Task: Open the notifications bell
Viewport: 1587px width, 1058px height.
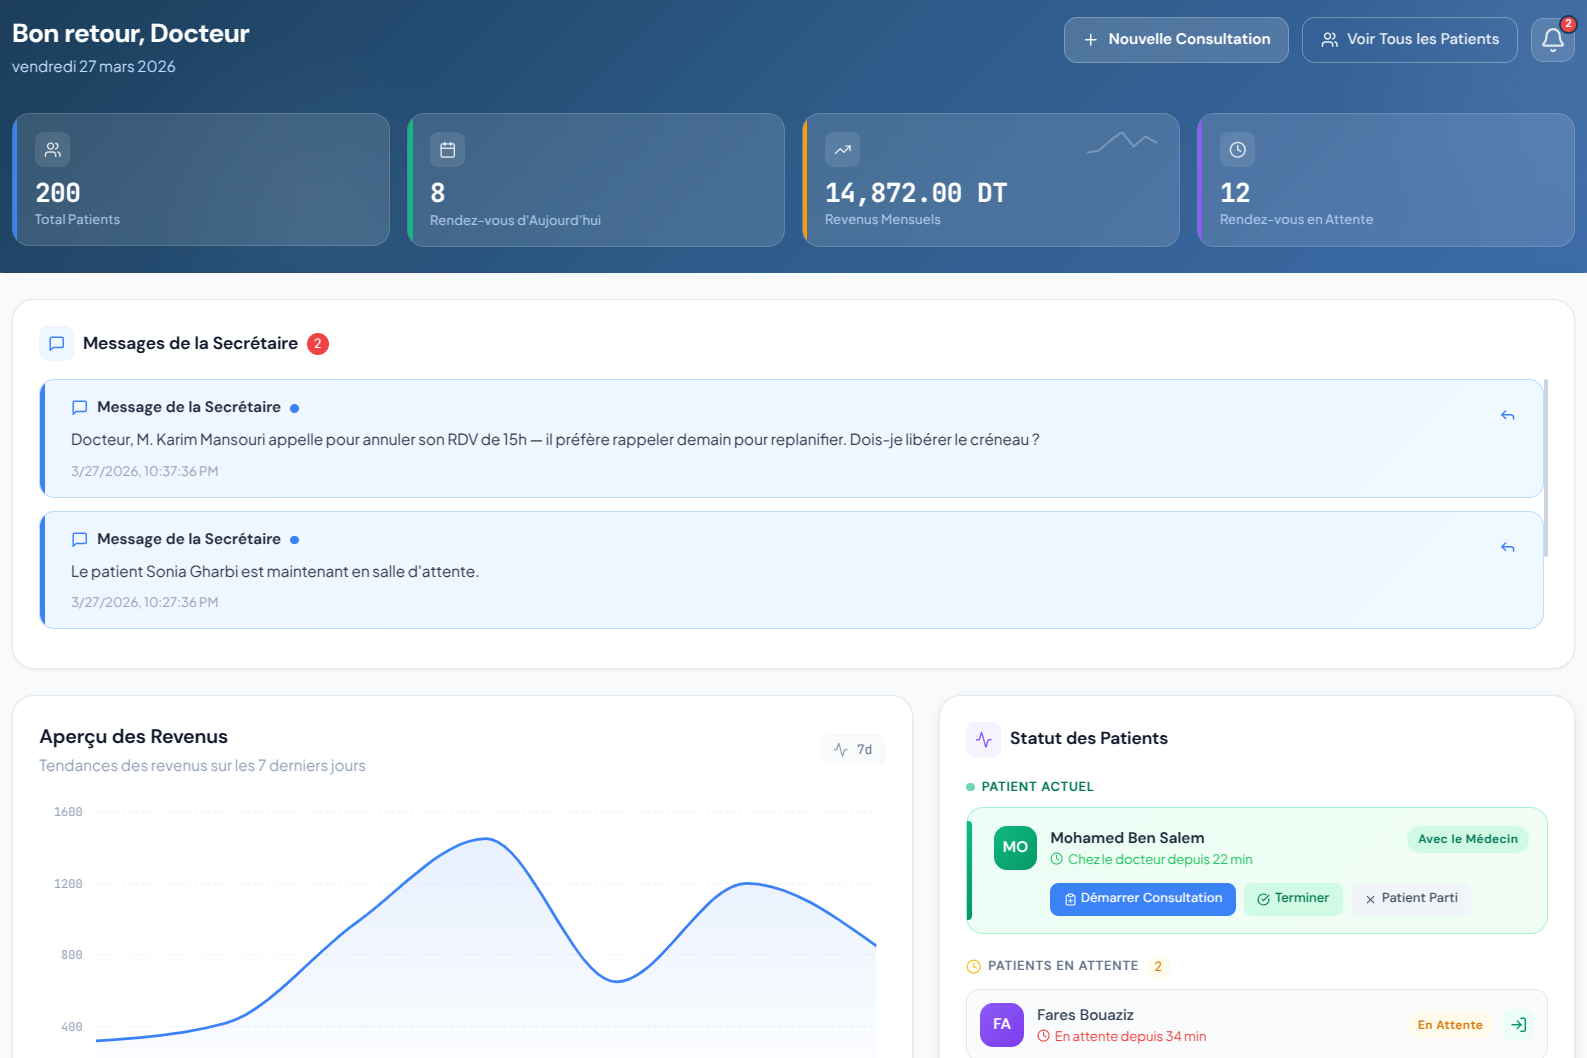Action: (x=1553, y=40)
